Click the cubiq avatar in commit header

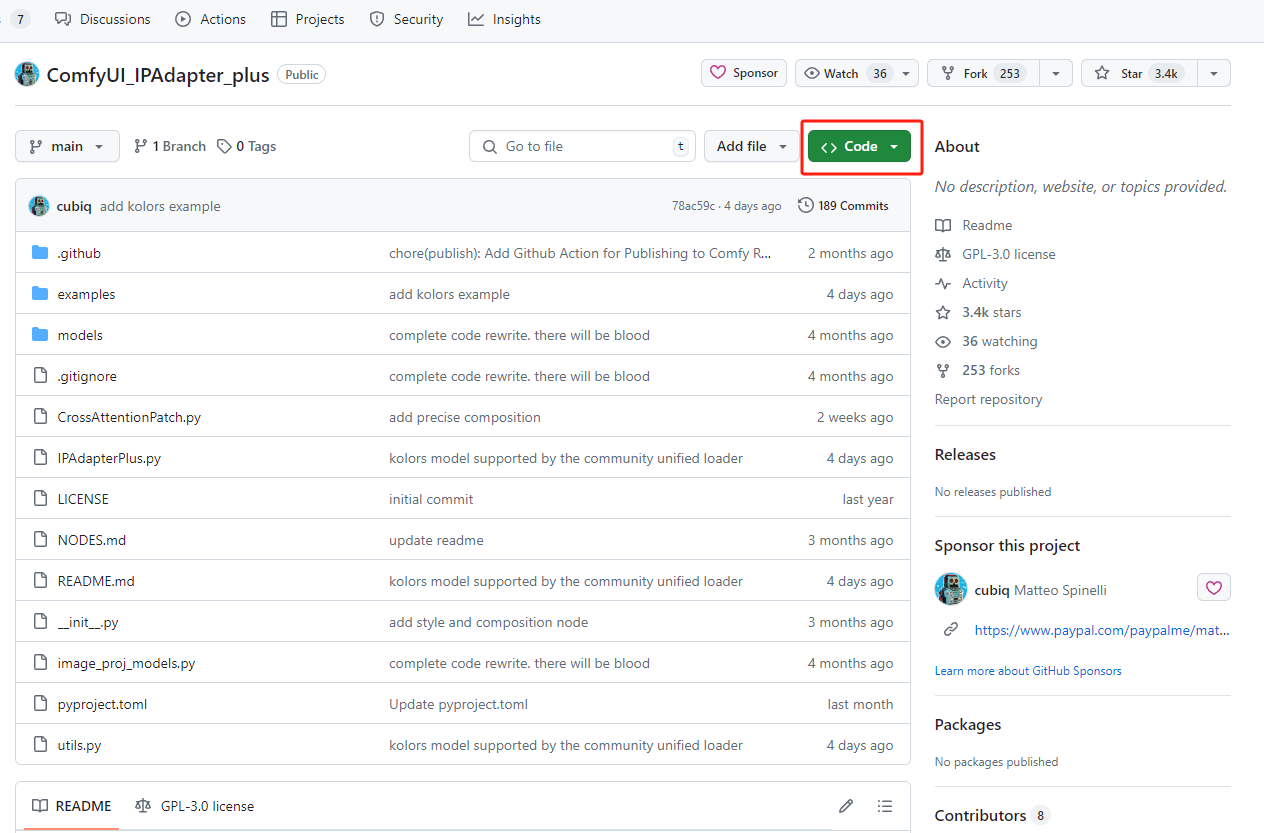[x=39, y=206]
